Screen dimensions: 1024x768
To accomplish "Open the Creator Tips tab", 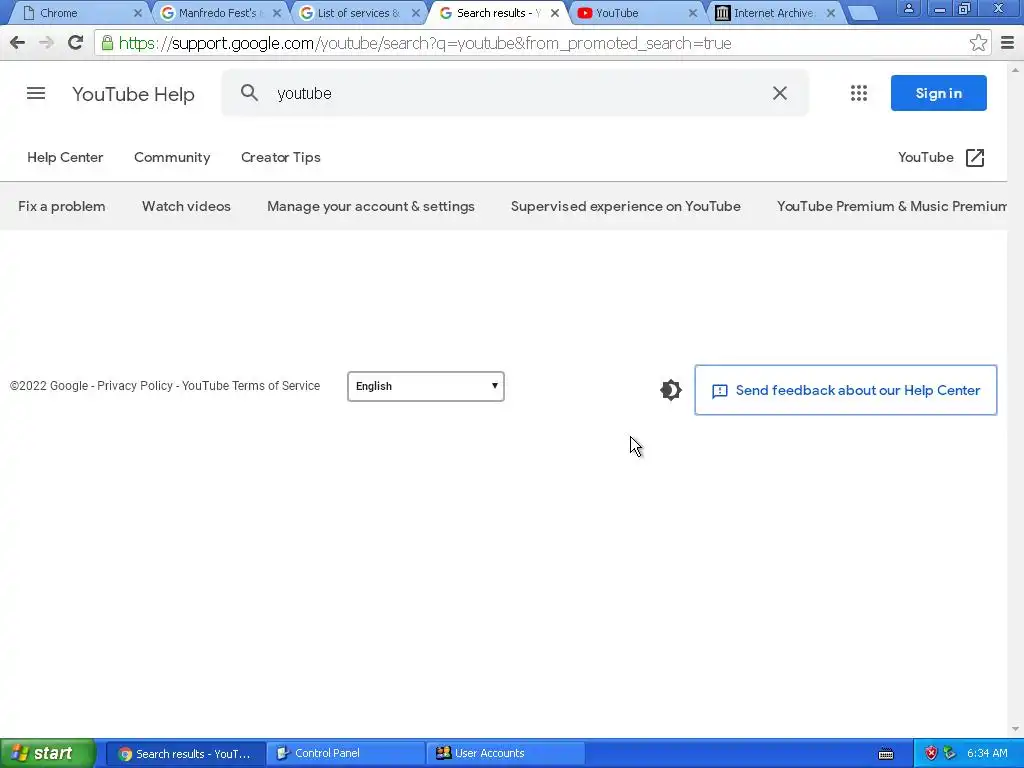I will (281, 157).
